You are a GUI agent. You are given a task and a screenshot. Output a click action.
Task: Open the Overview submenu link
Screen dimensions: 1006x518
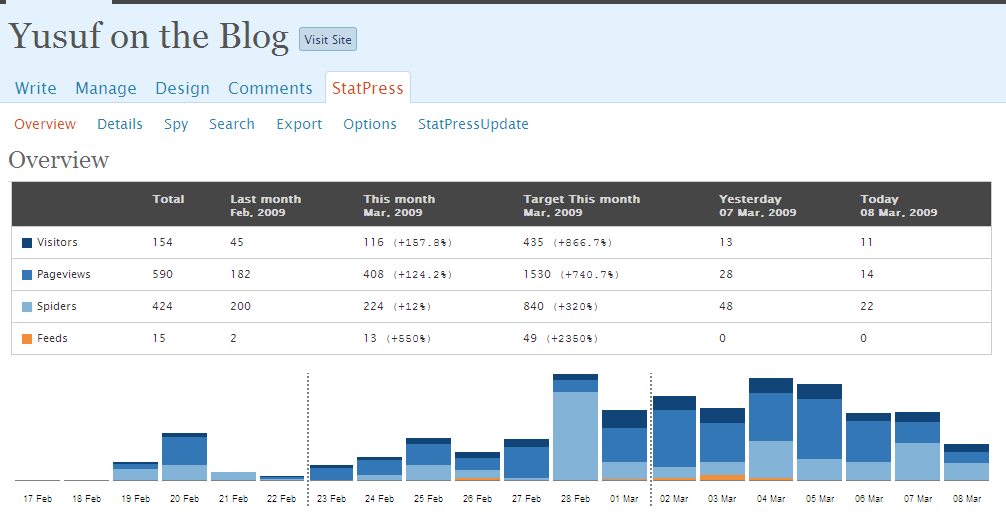[x=45, y=124]
